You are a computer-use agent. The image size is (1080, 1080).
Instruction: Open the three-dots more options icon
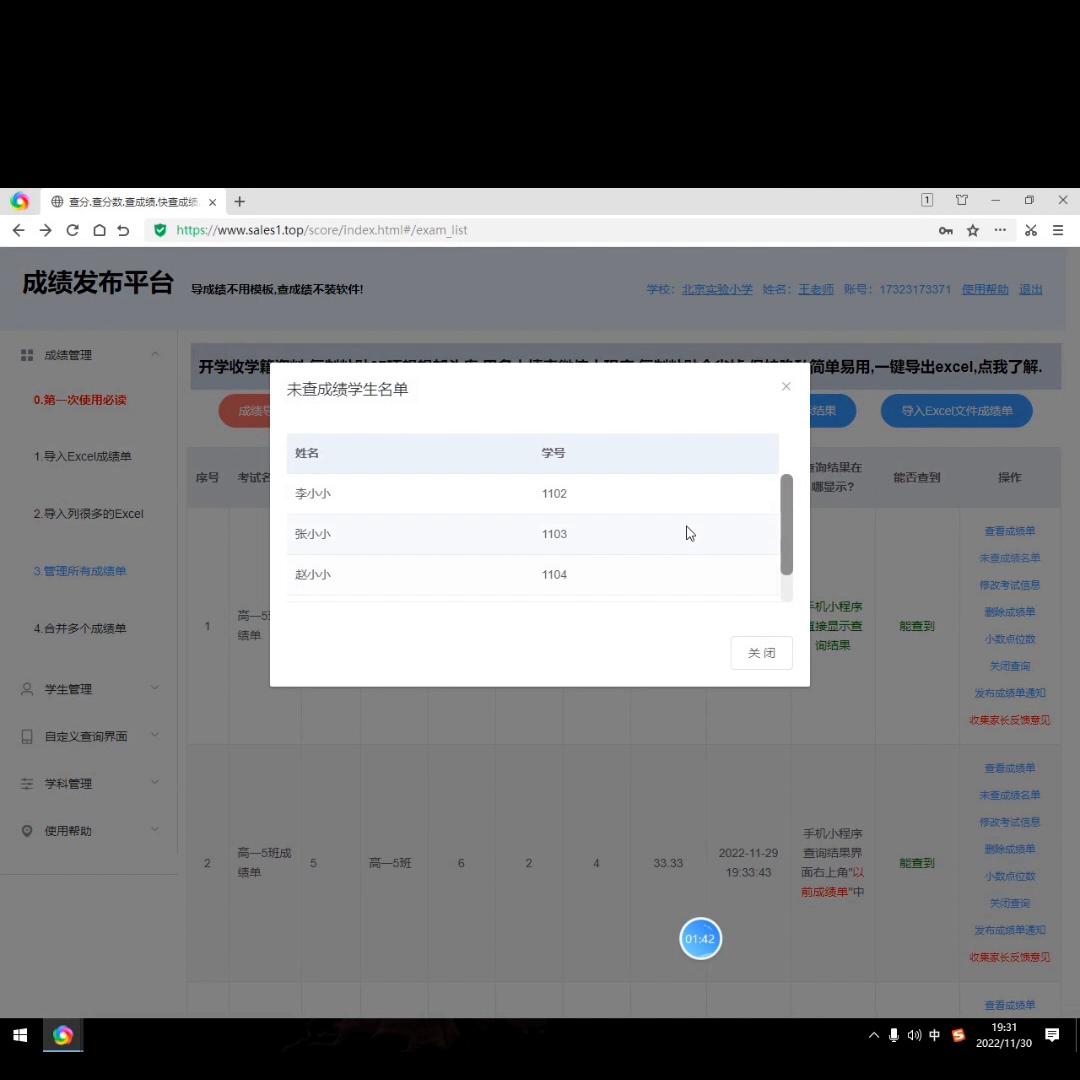pos(1000,229)
